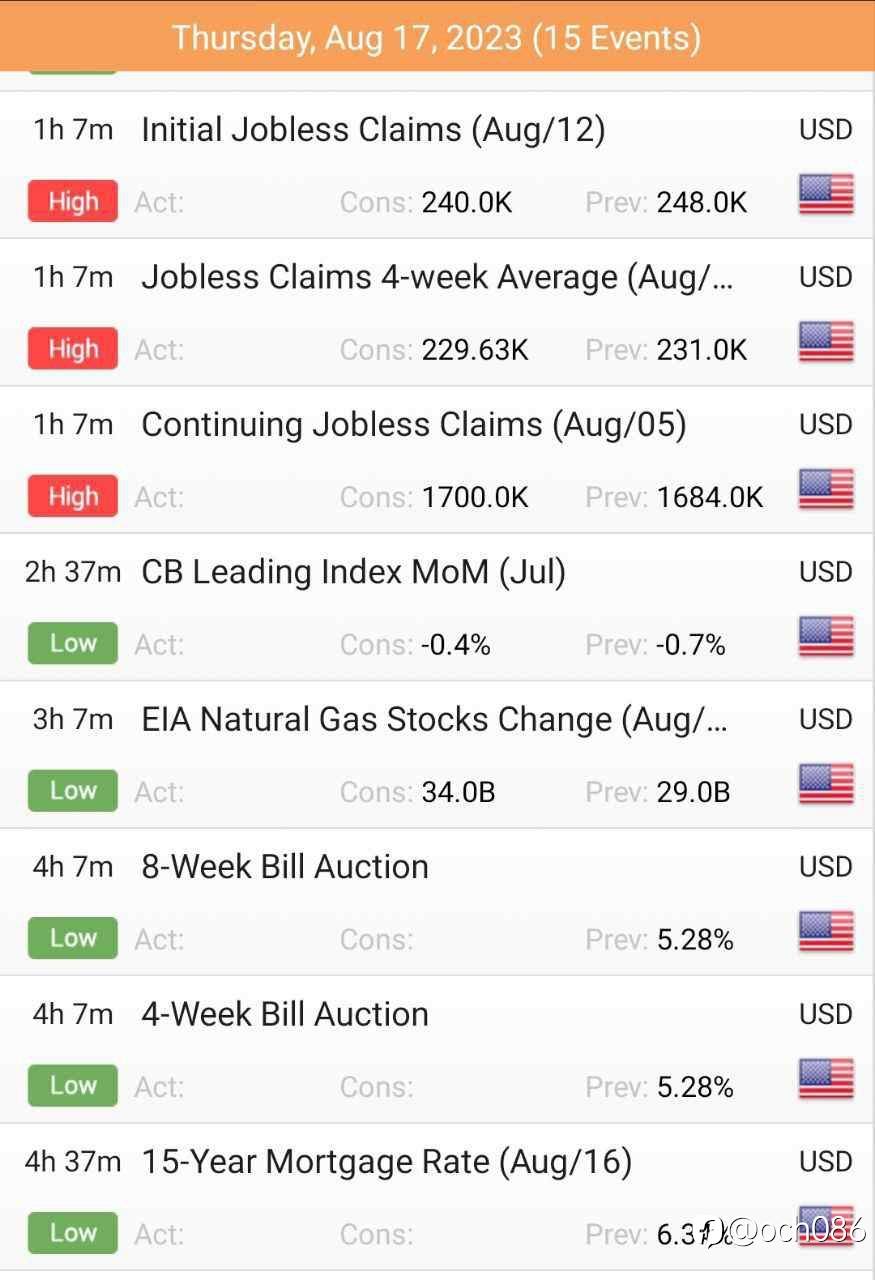The height and width of the screenshot is (1280, 875).
Task: Tap the US flag beside 8-Week Bill Auction
Action: tap(826, 932)
